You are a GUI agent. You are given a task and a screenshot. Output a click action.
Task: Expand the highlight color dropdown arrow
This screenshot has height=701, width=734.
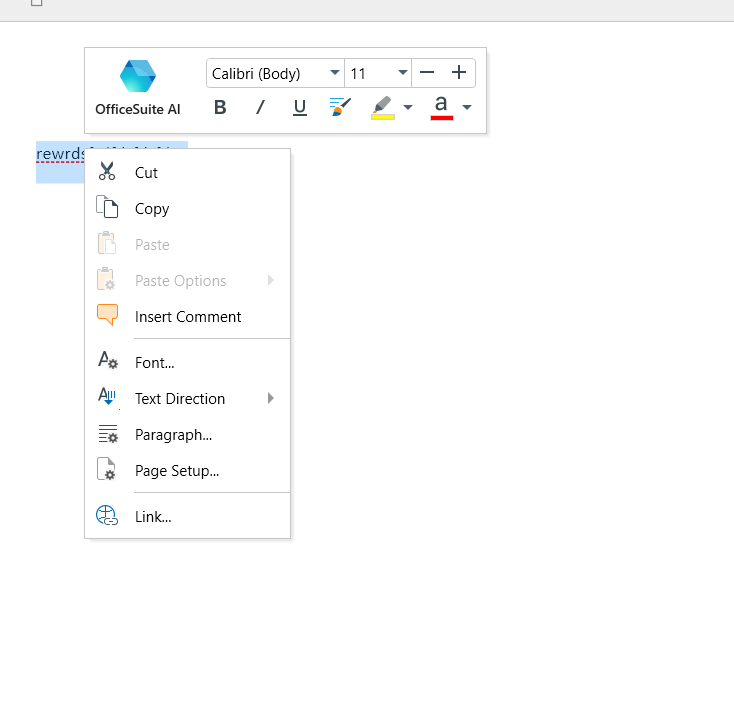pyautogui.click(x=408, y=107)
